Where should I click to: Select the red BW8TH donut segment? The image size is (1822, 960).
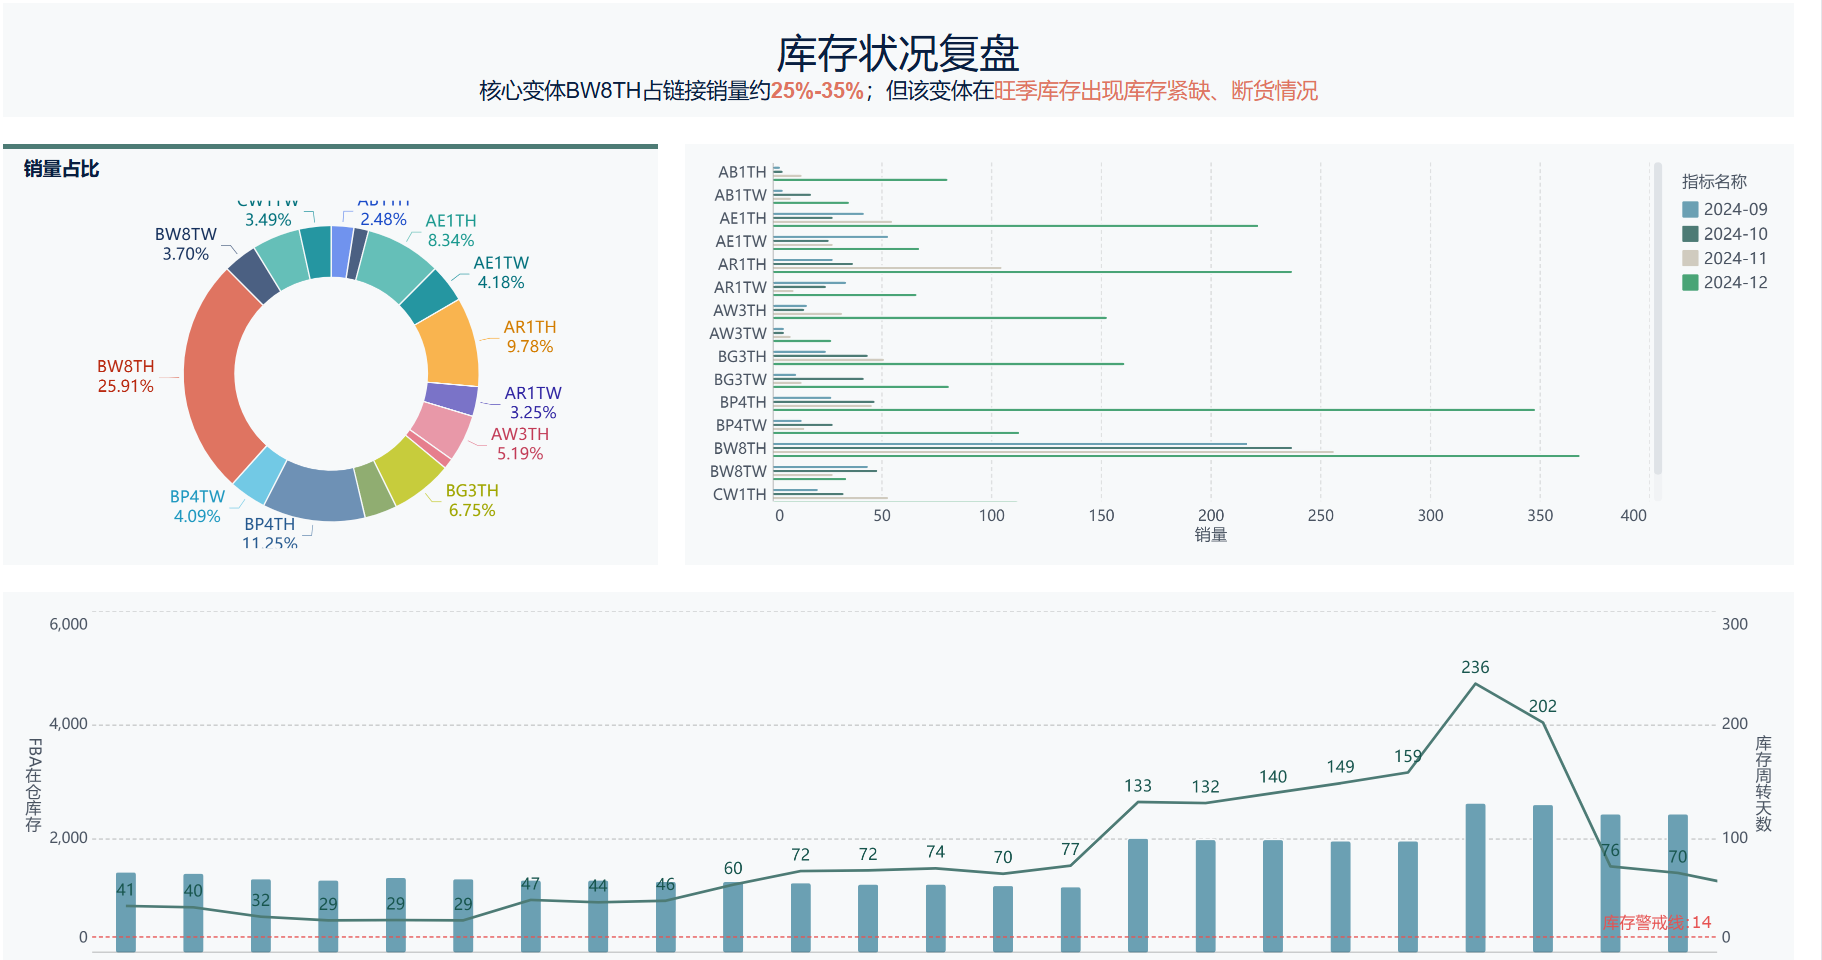point(215,375)
